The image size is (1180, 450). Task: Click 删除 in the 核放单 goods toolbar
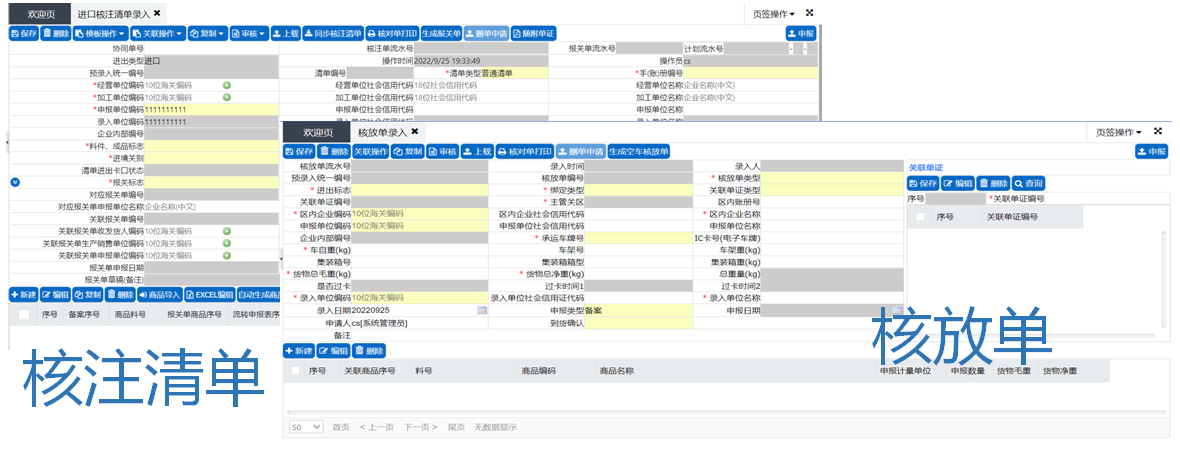(x=369, y=351)
